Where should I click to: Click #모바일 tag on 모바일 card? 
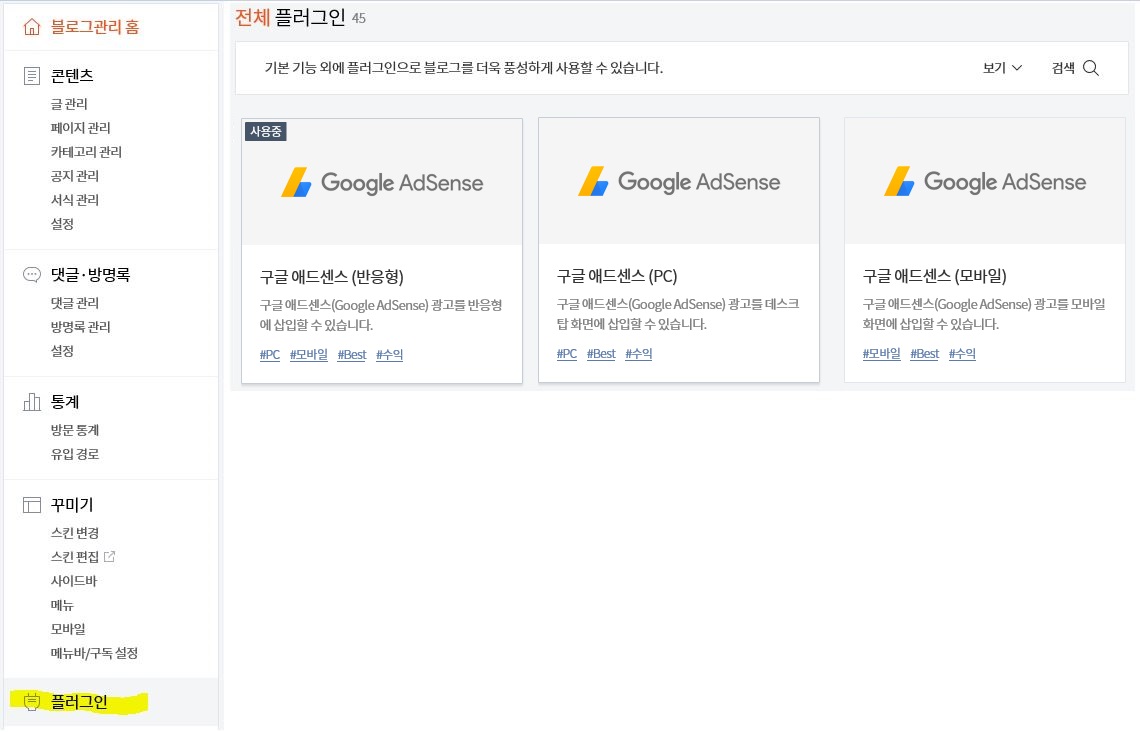[x=882, y=354]
